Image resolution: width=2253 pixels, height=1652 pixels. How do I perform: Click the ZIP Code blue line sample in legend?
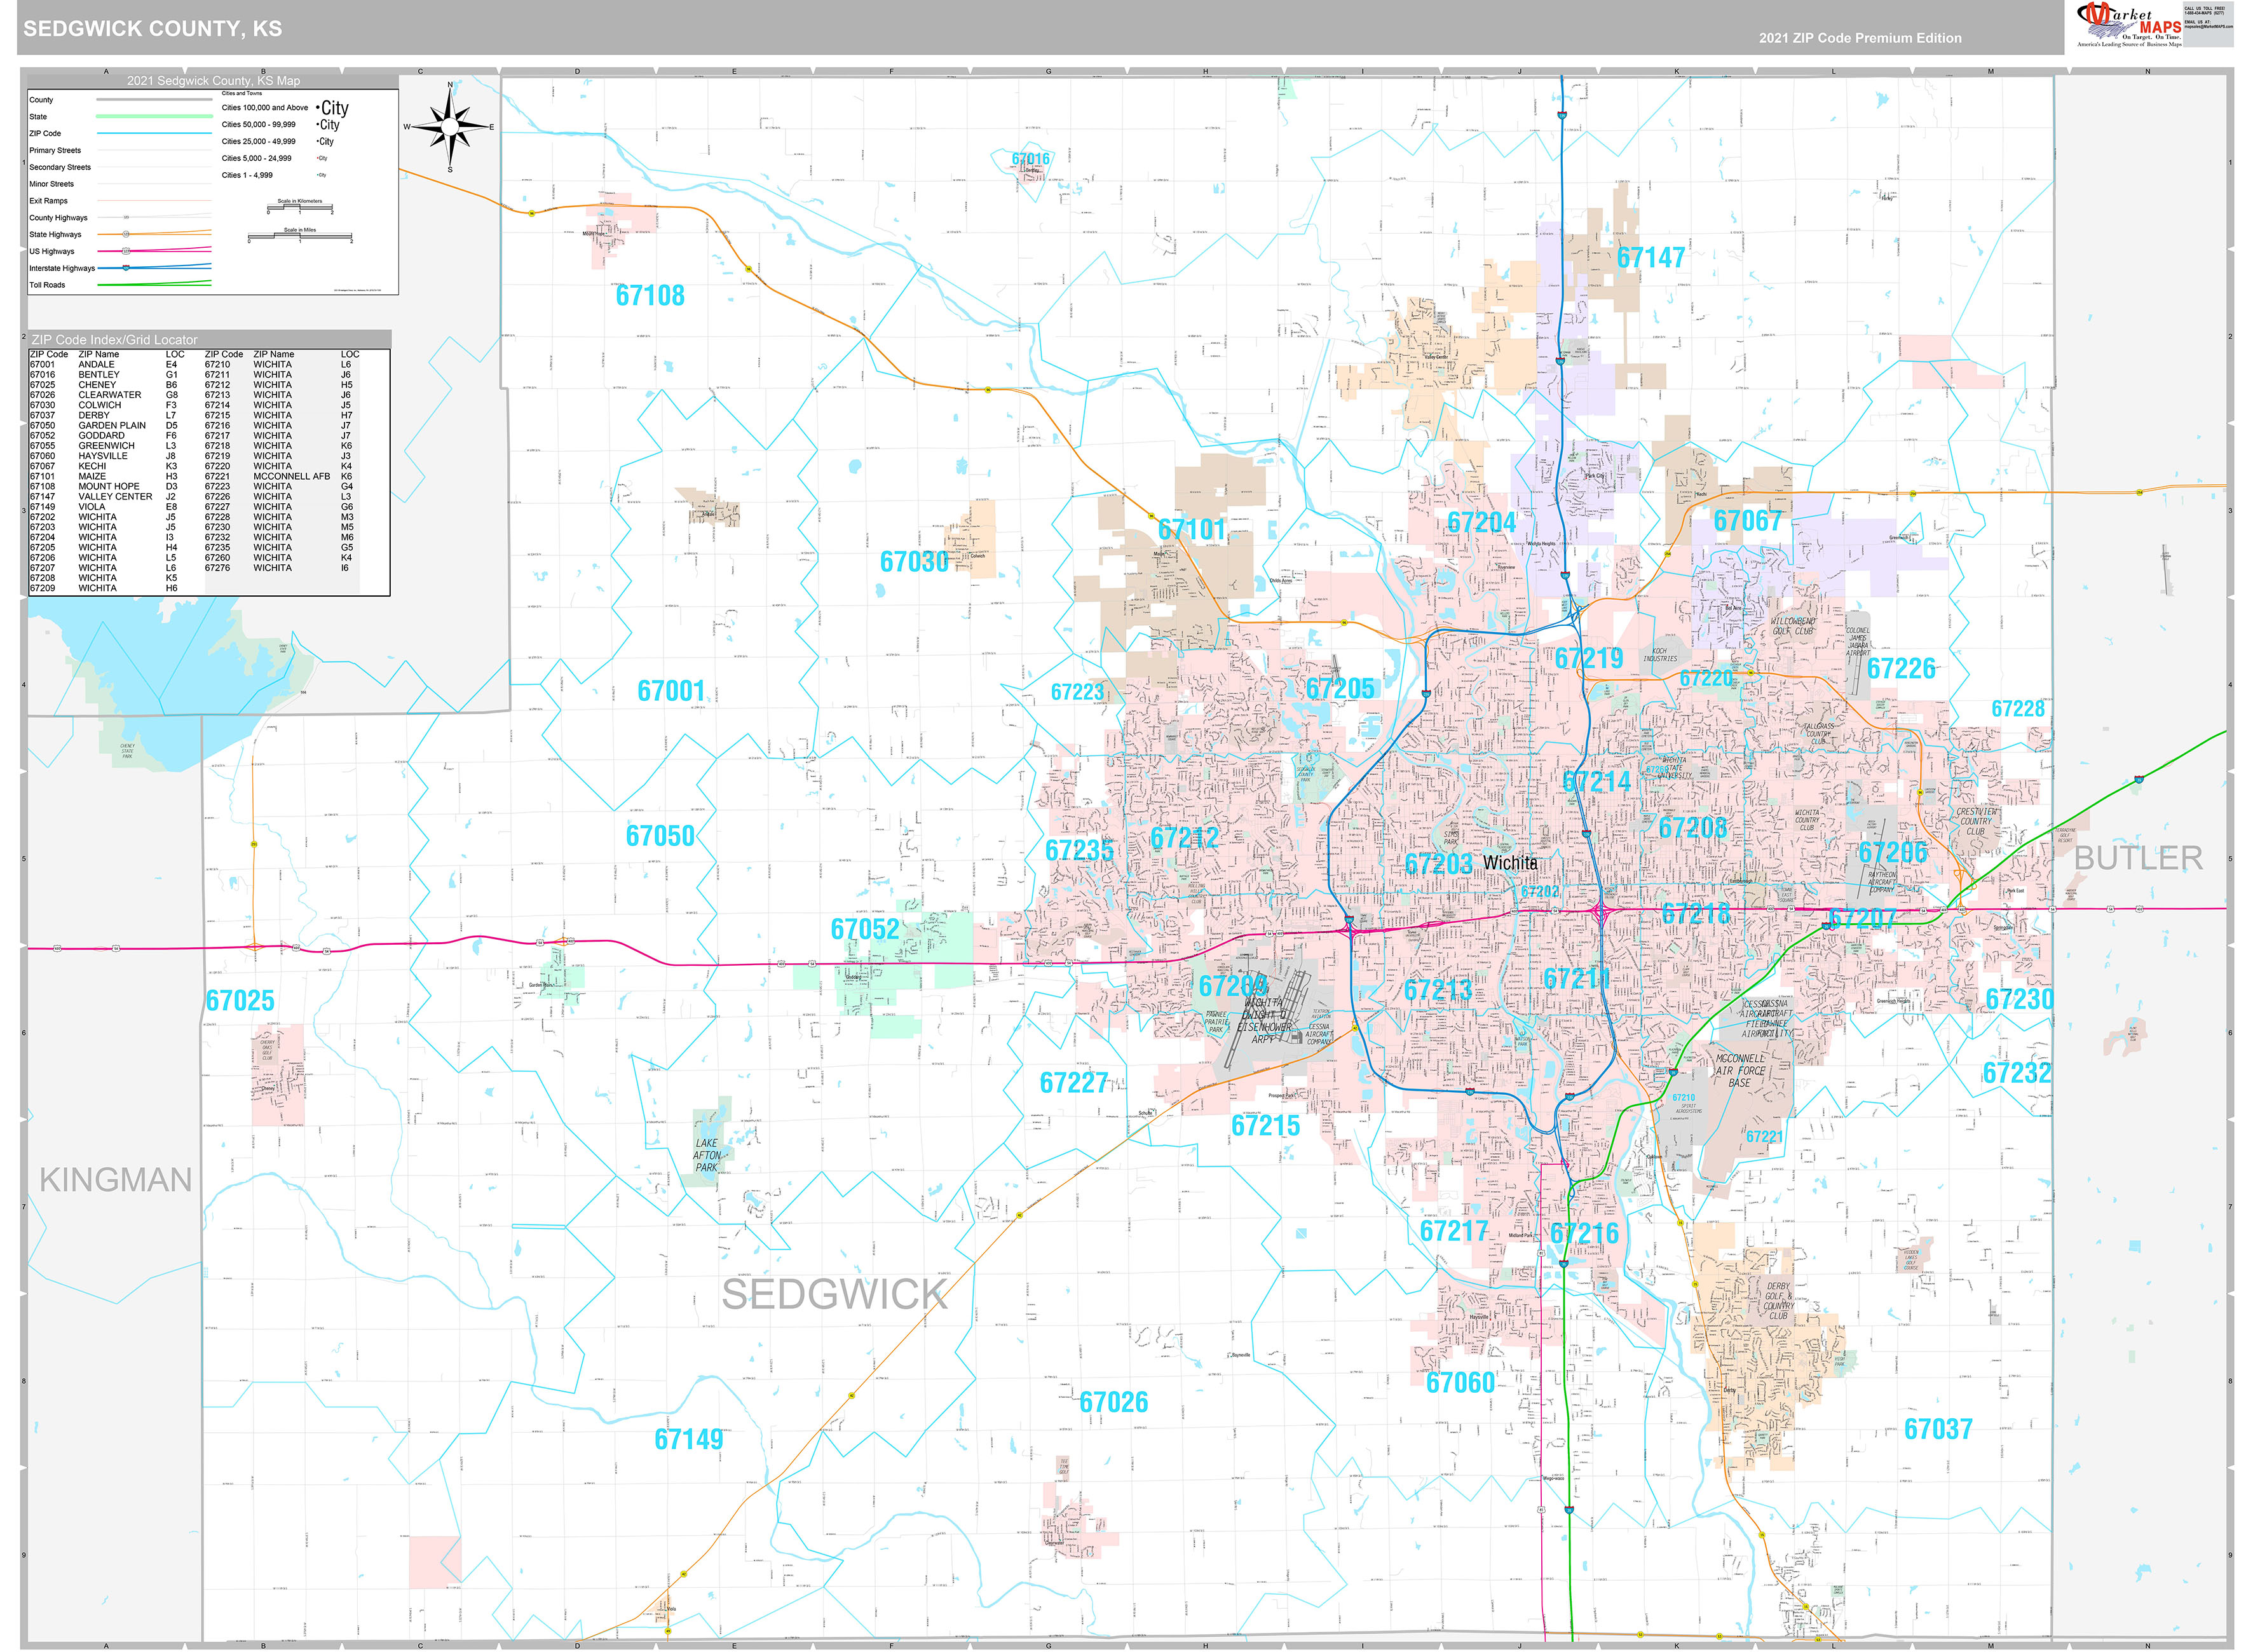point(154,133)
